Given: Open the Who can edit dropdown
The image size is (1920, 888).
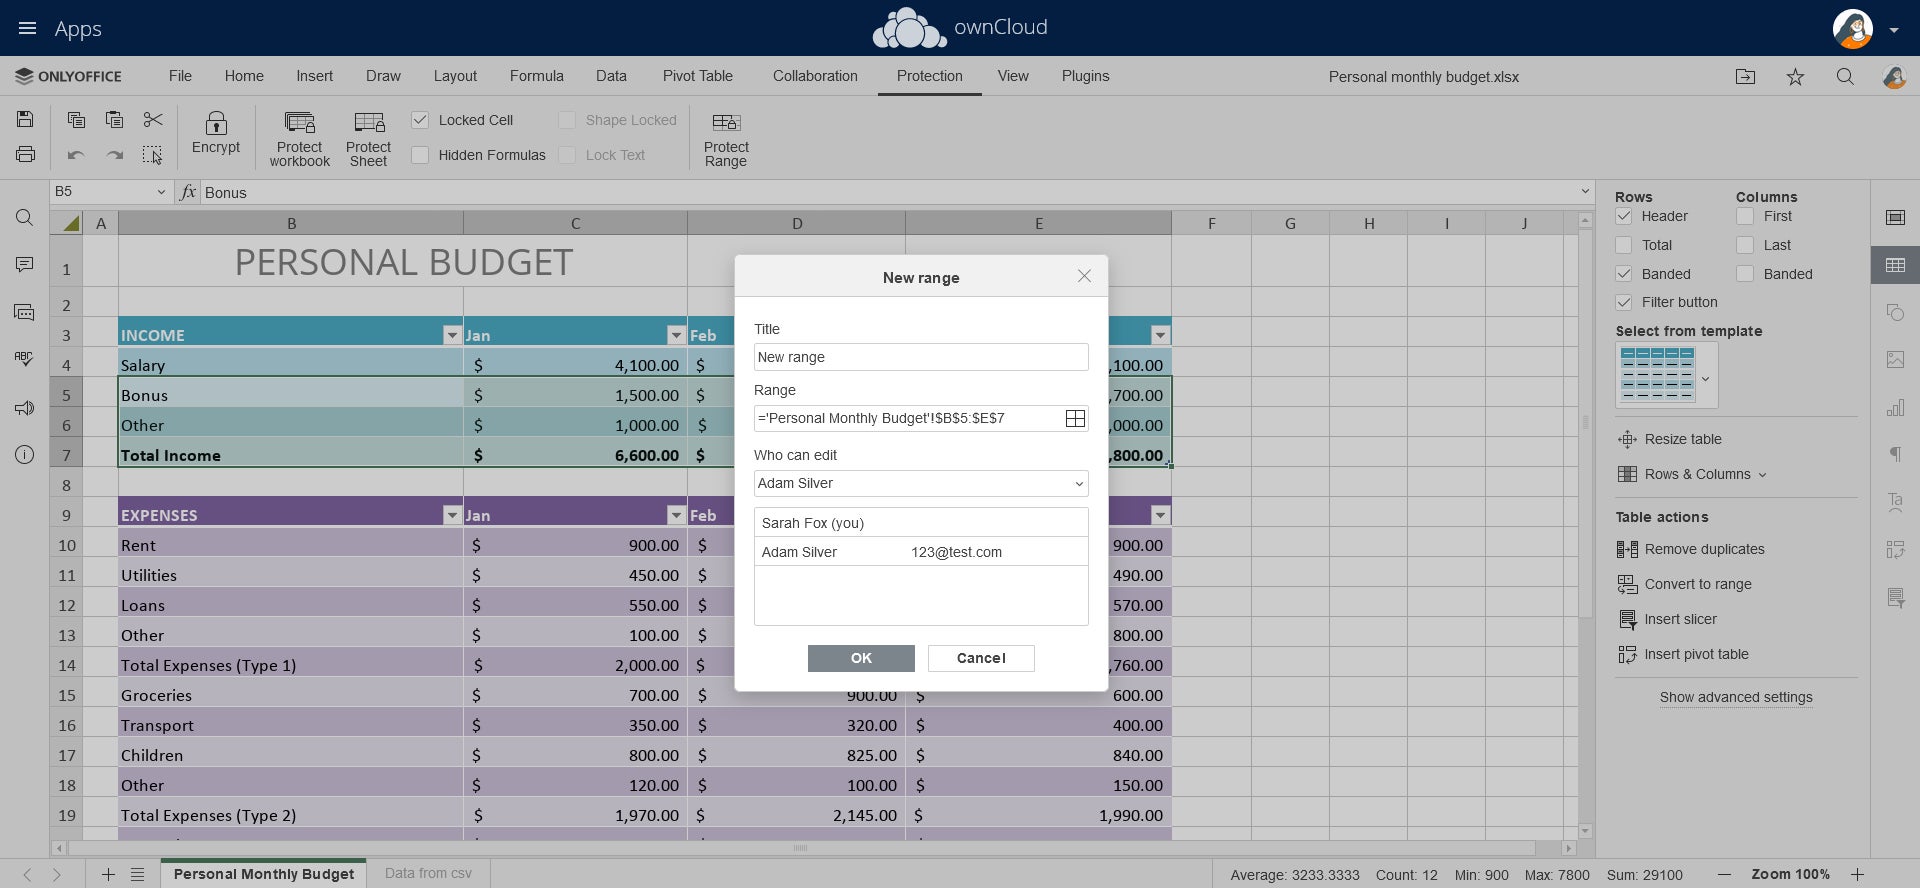Looking at the screenshot, I should (920, 484).
